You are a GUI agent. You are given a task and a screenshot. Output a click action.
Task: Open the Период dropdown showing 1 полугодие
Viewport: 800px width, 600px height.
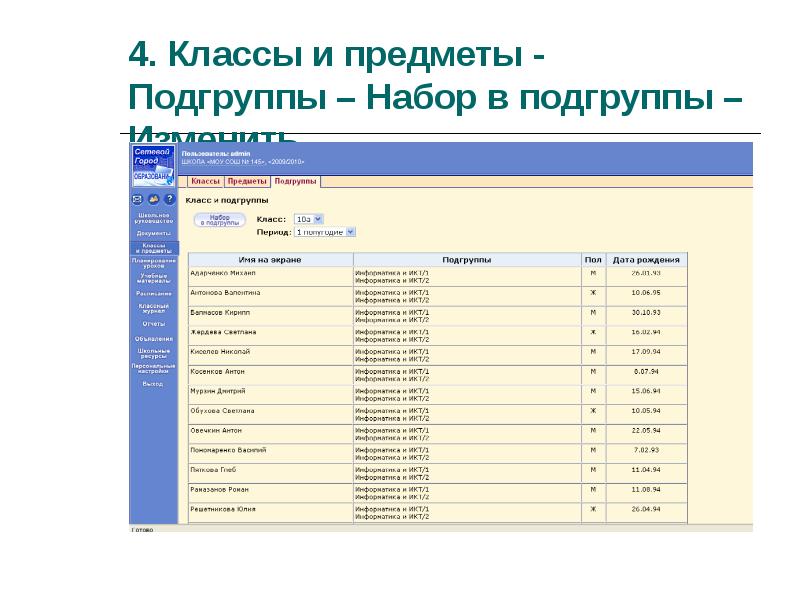tap(325, 232)
